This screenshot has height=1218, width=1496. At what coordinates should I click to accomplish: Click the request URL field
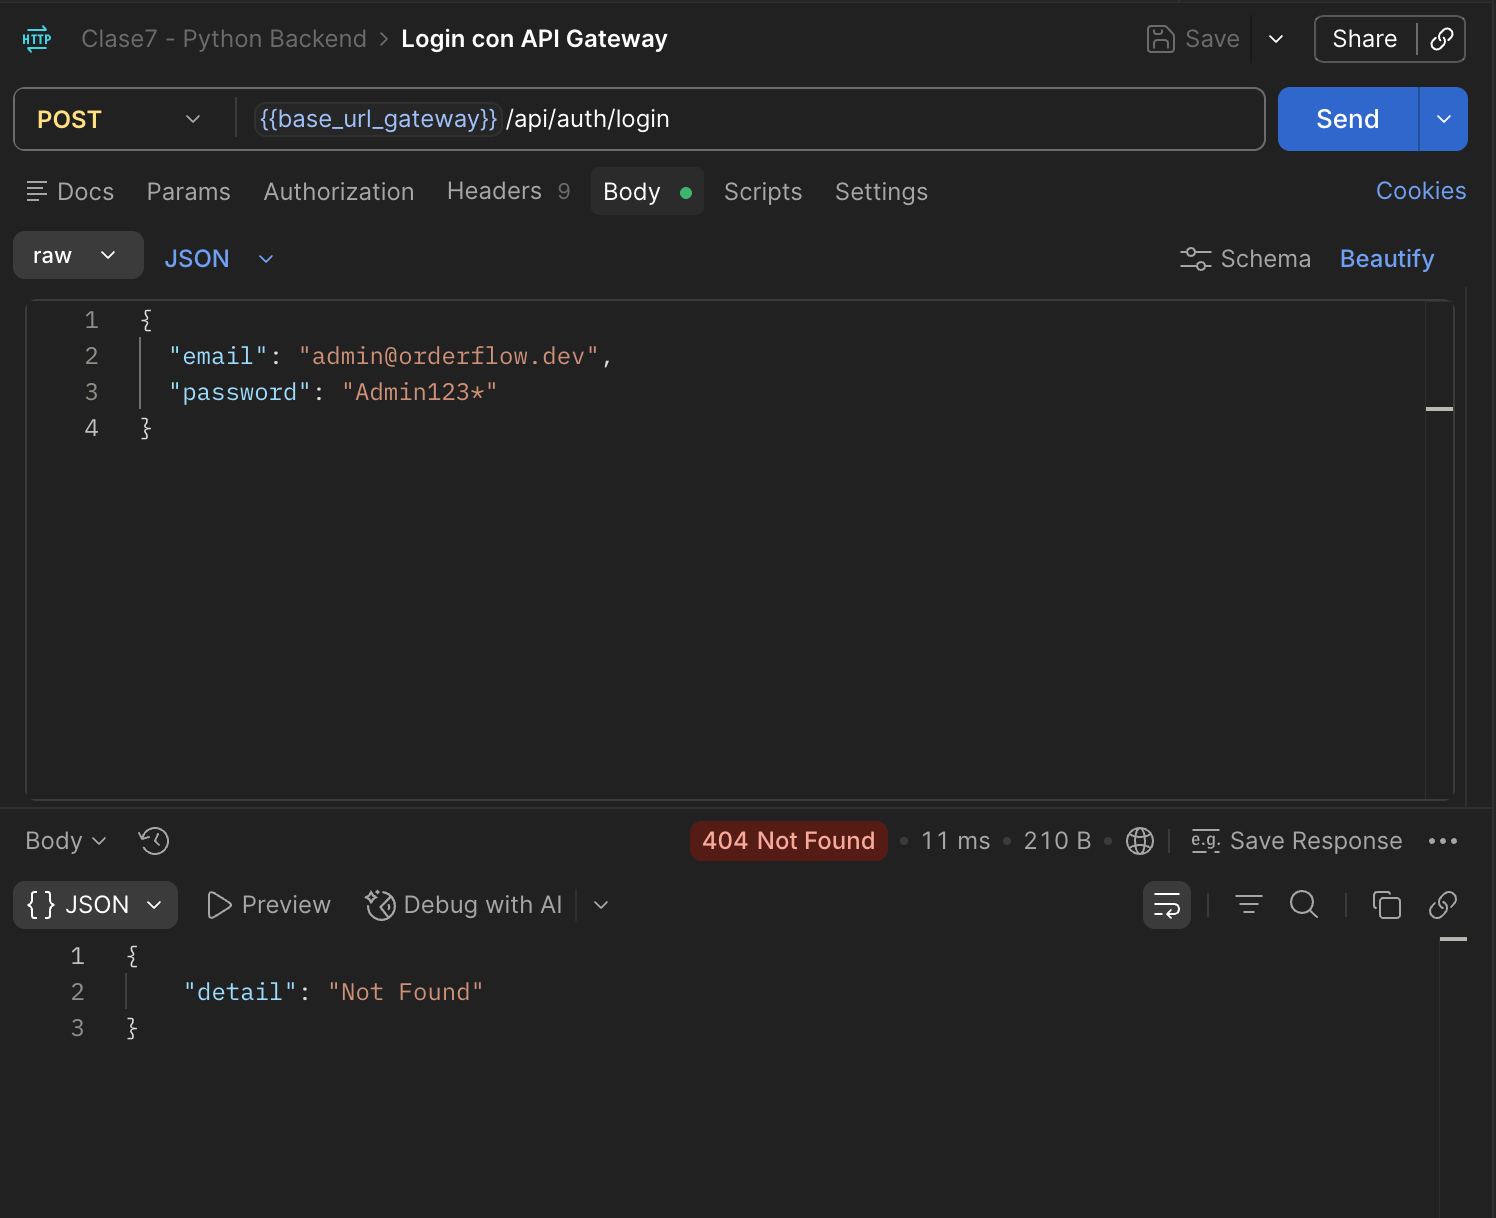(x=750, y=119)
